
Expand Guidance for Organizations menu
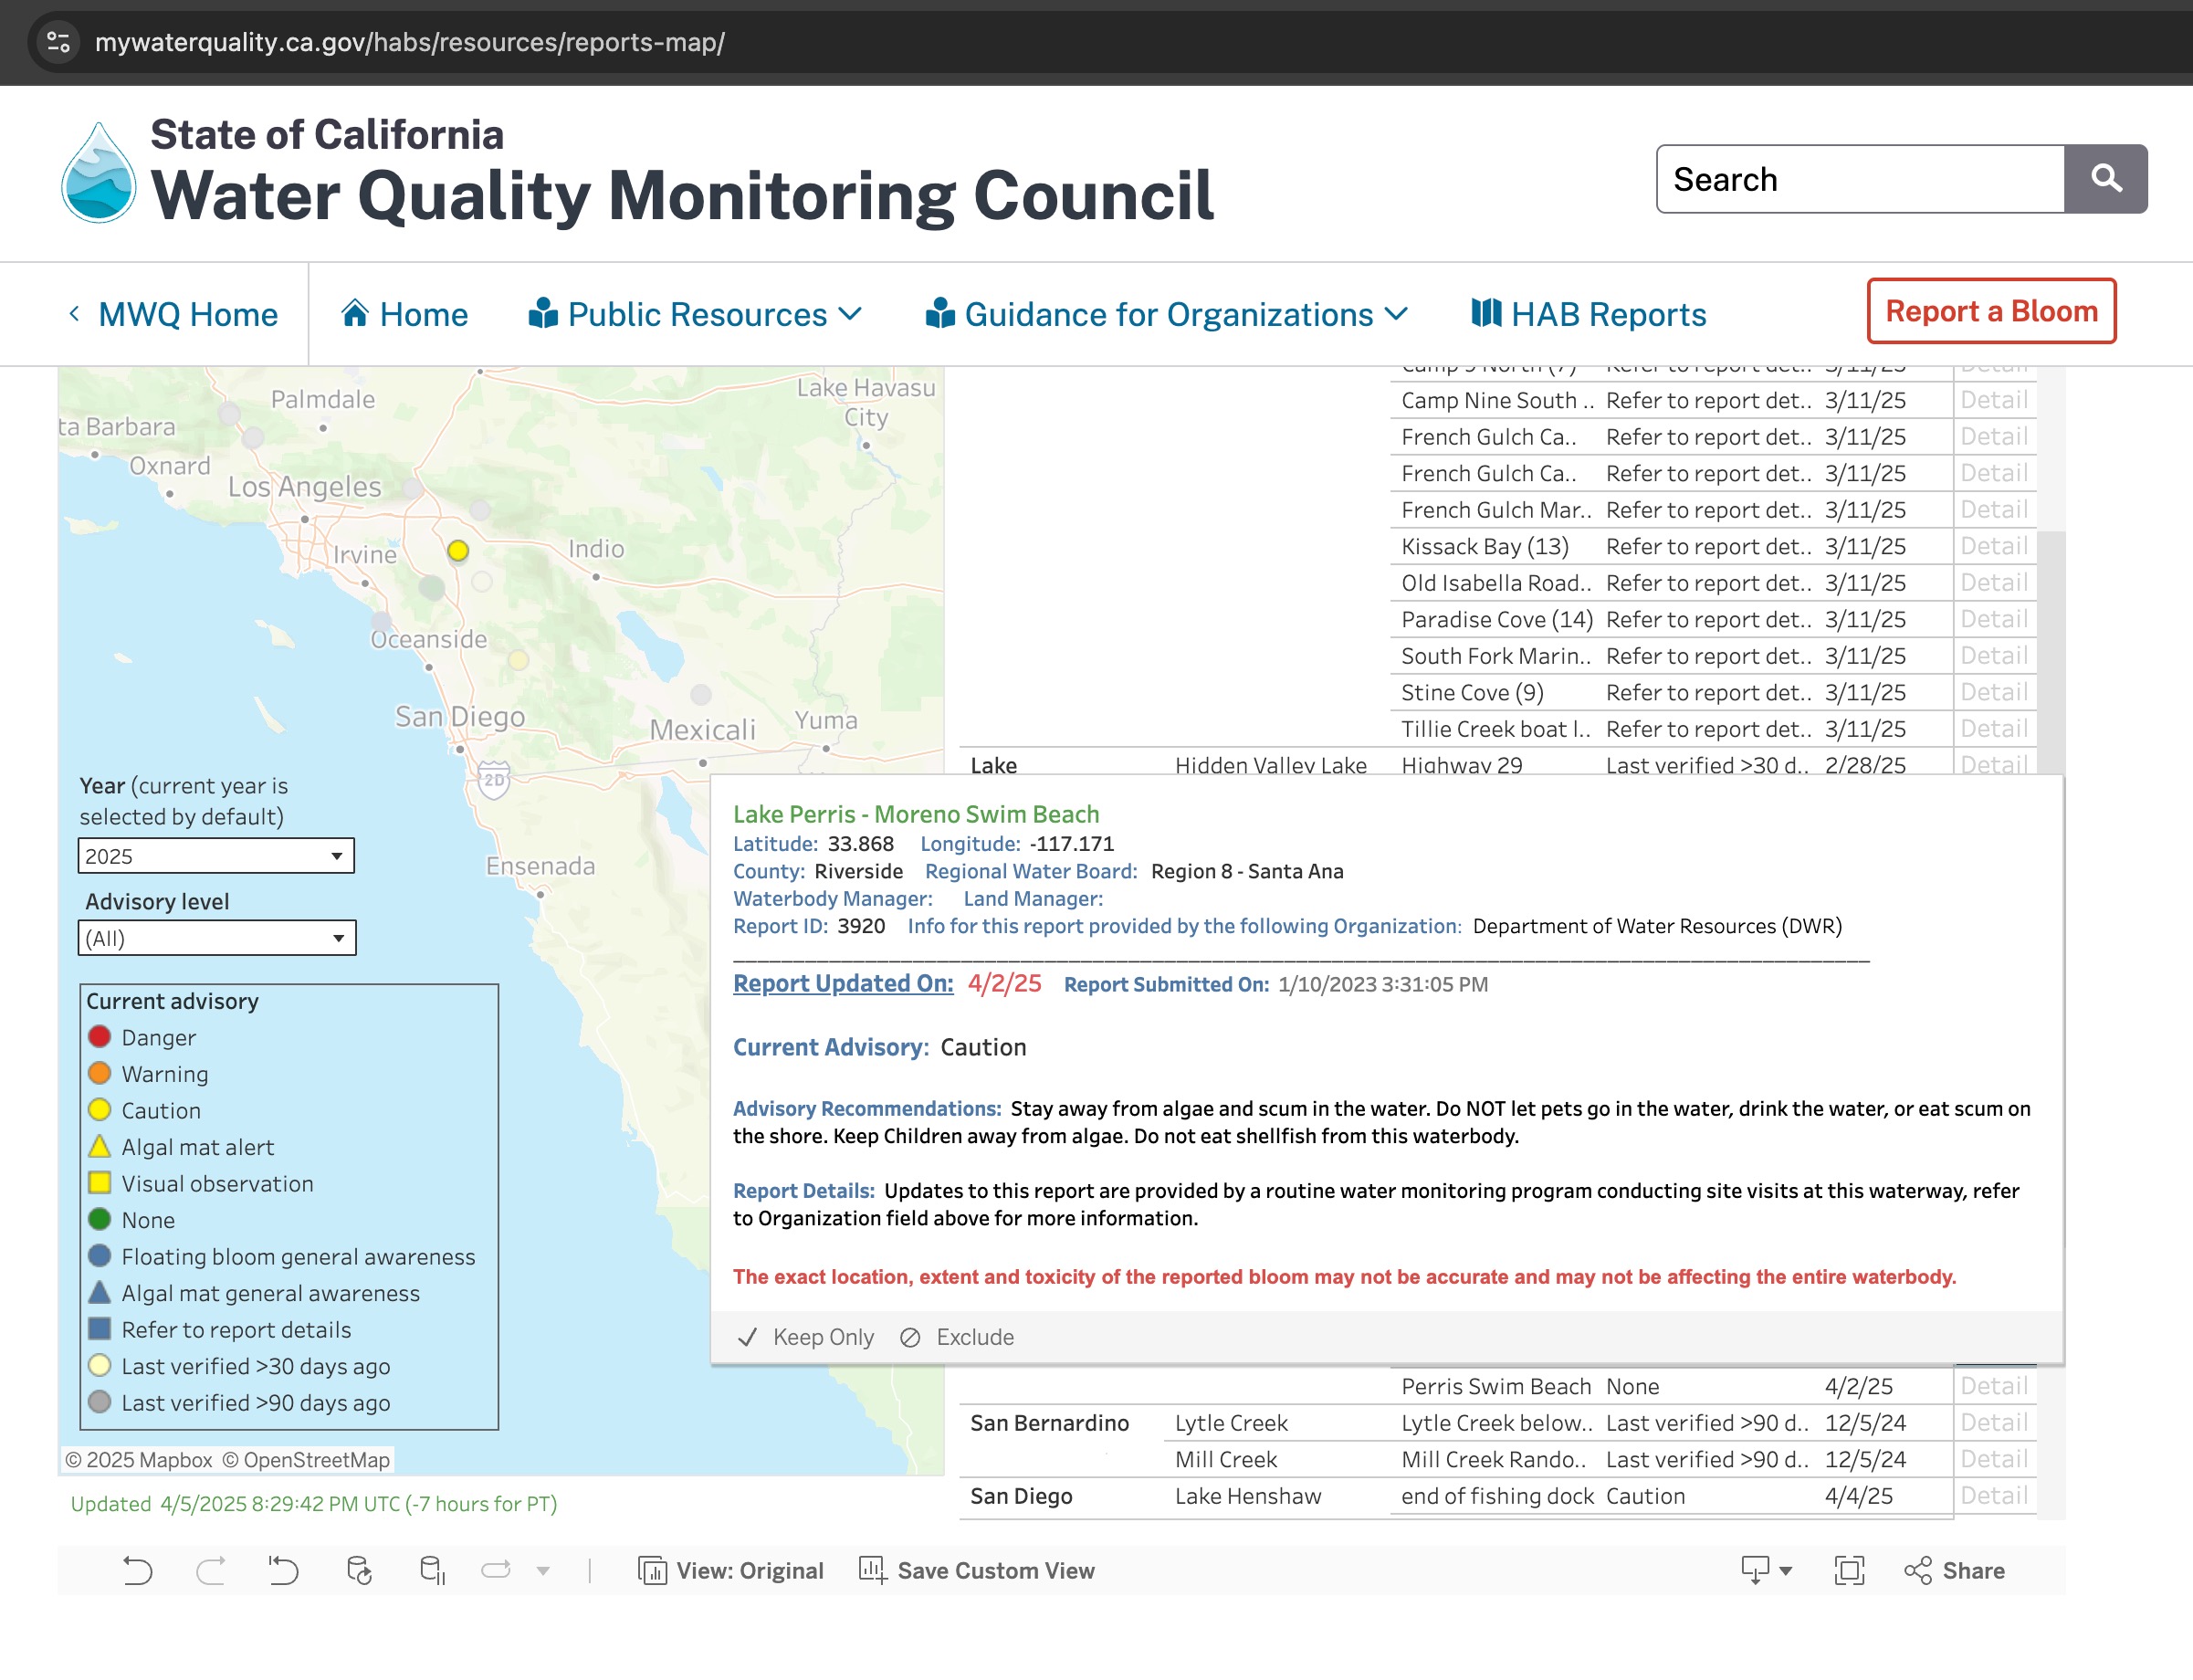(x=1166, y=315)
